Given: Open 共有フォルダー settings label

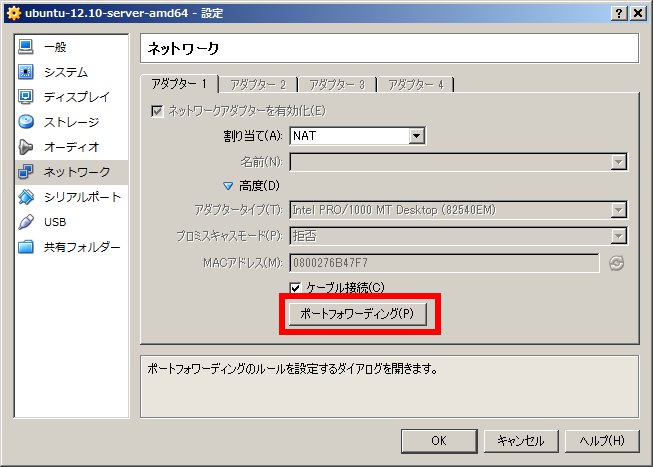Looking at the screenshot, I should point(82,247).
